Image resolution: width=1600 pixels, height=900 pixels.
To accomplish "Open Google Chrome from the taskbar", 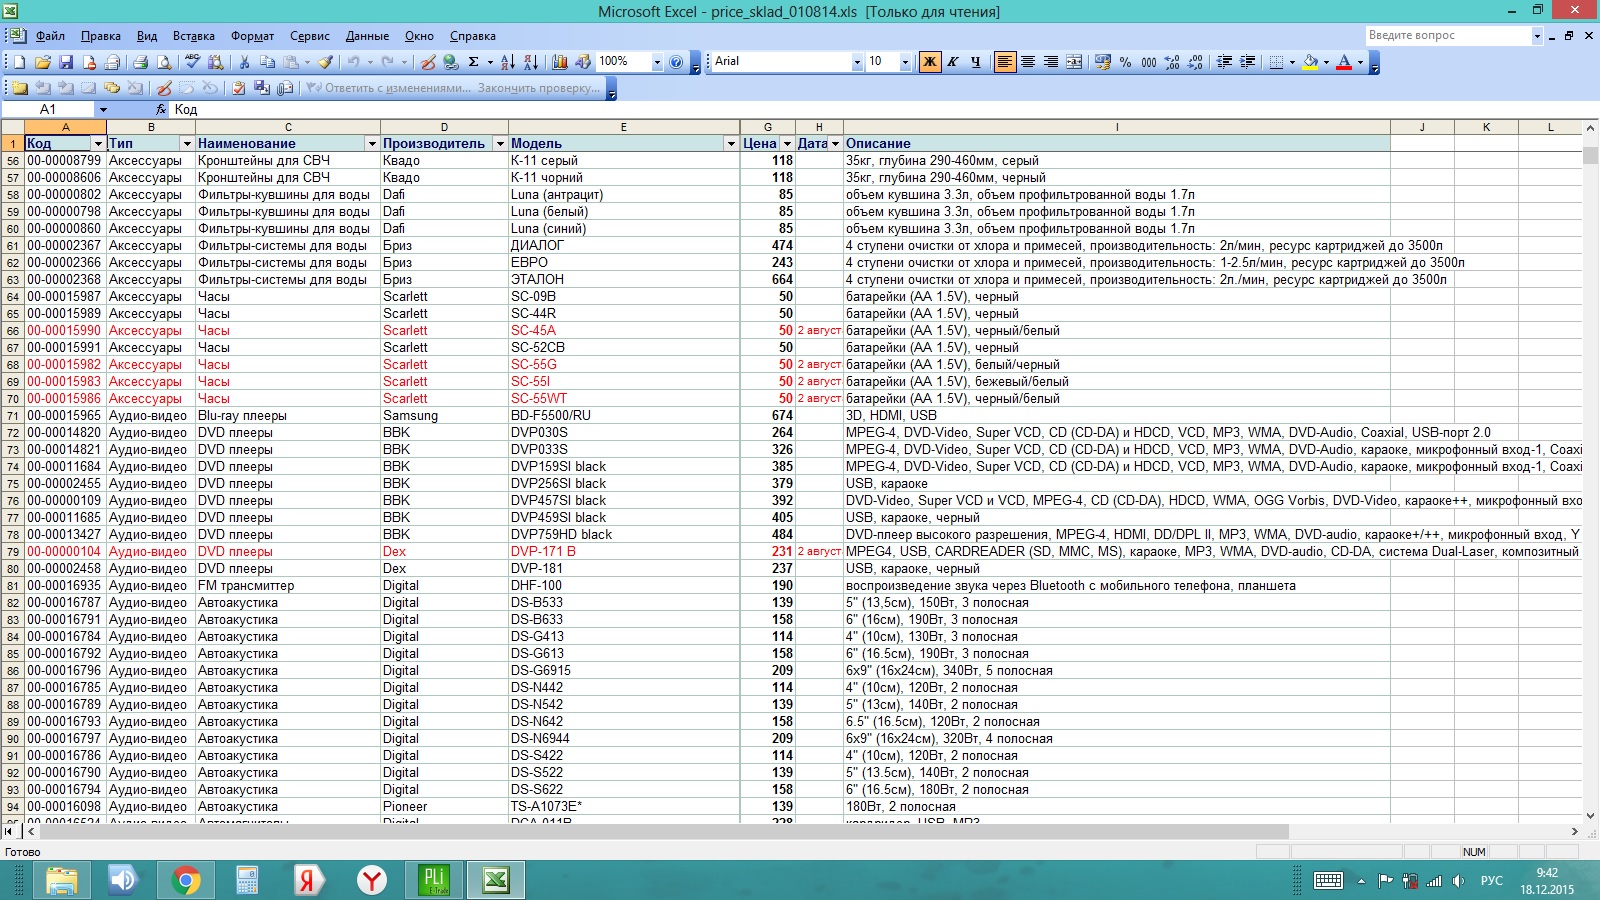I will coord(185,880).
